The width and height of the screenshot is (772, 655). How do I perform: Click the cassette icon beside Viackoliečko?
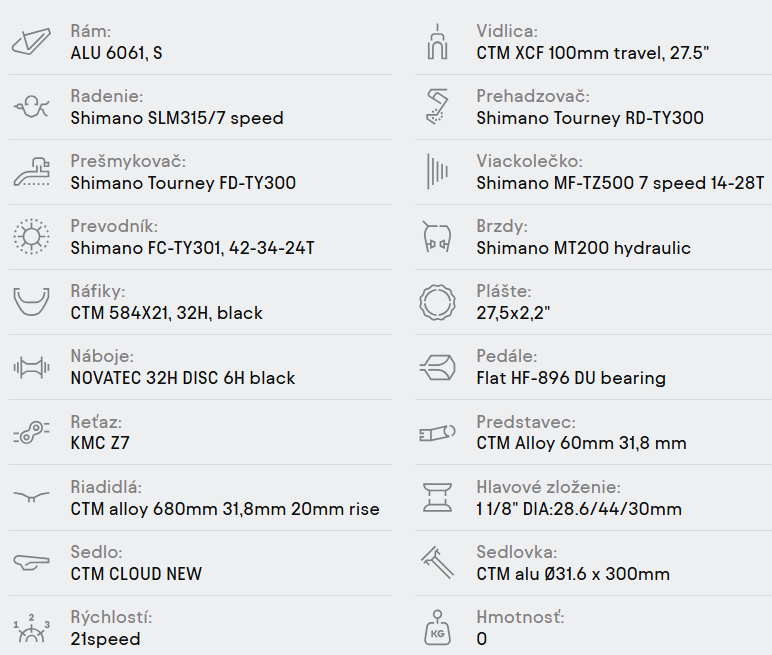point(436,172)
